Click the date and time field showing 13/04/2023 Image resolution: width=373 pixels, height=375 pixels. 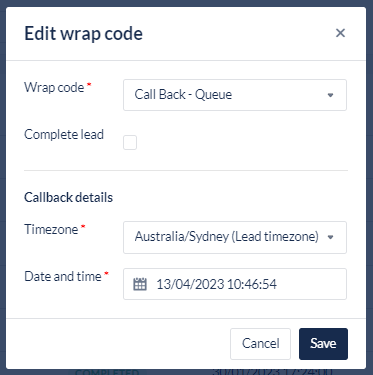235,284
